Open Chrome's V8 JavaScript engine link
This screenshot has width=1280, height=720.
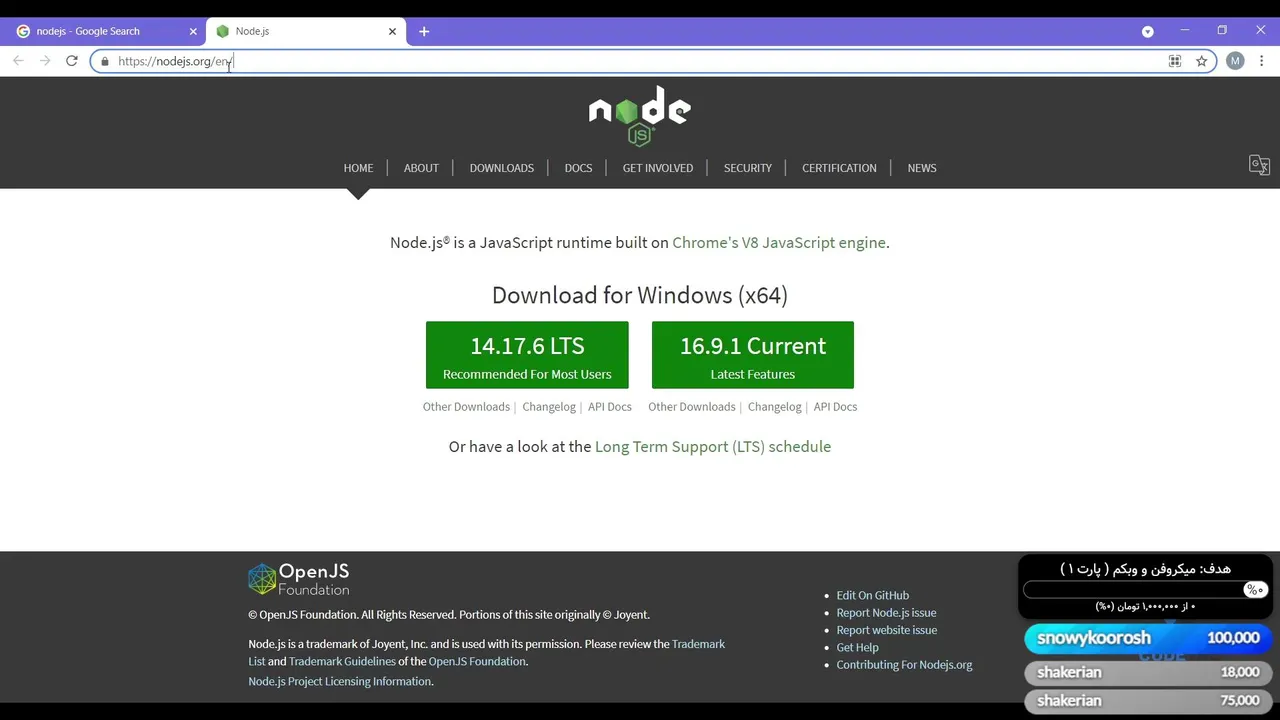[x=779, y=243]
